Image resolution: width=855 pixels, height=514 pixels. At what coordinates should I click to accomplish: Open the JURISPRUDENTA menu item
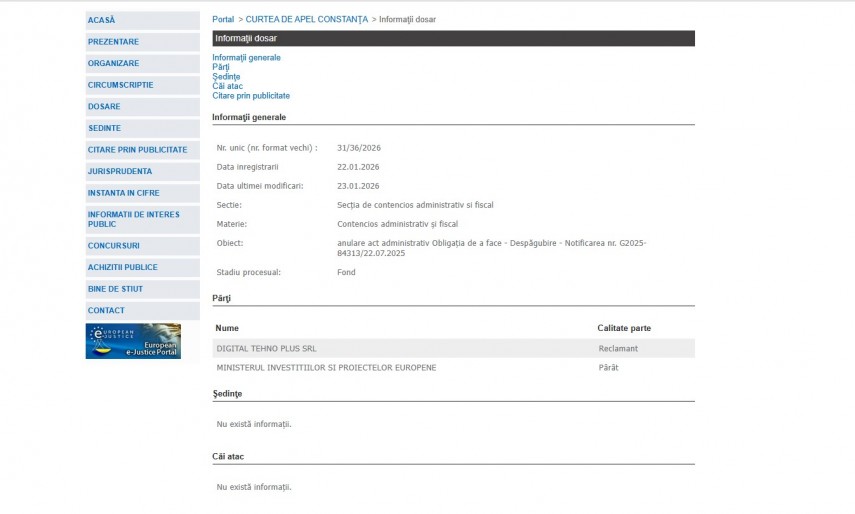click(x=120, y=171)
